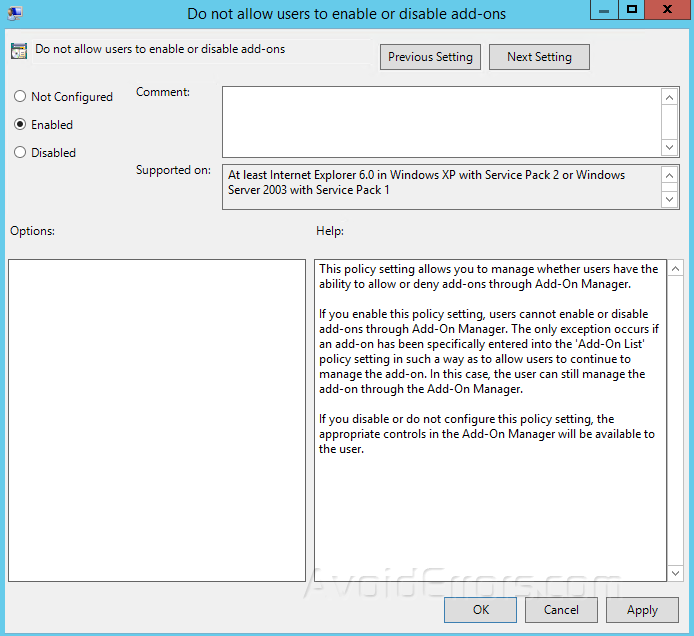The image size is (694, 636).
Task: Cancel the policy dialog
Action: pyautogui.click(x=561, y=610)
